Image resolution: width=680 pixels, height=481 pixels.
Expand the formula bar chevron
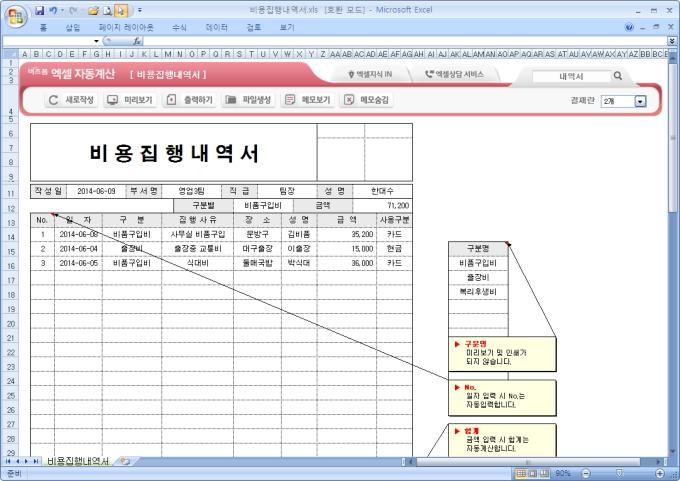(672, 41)
